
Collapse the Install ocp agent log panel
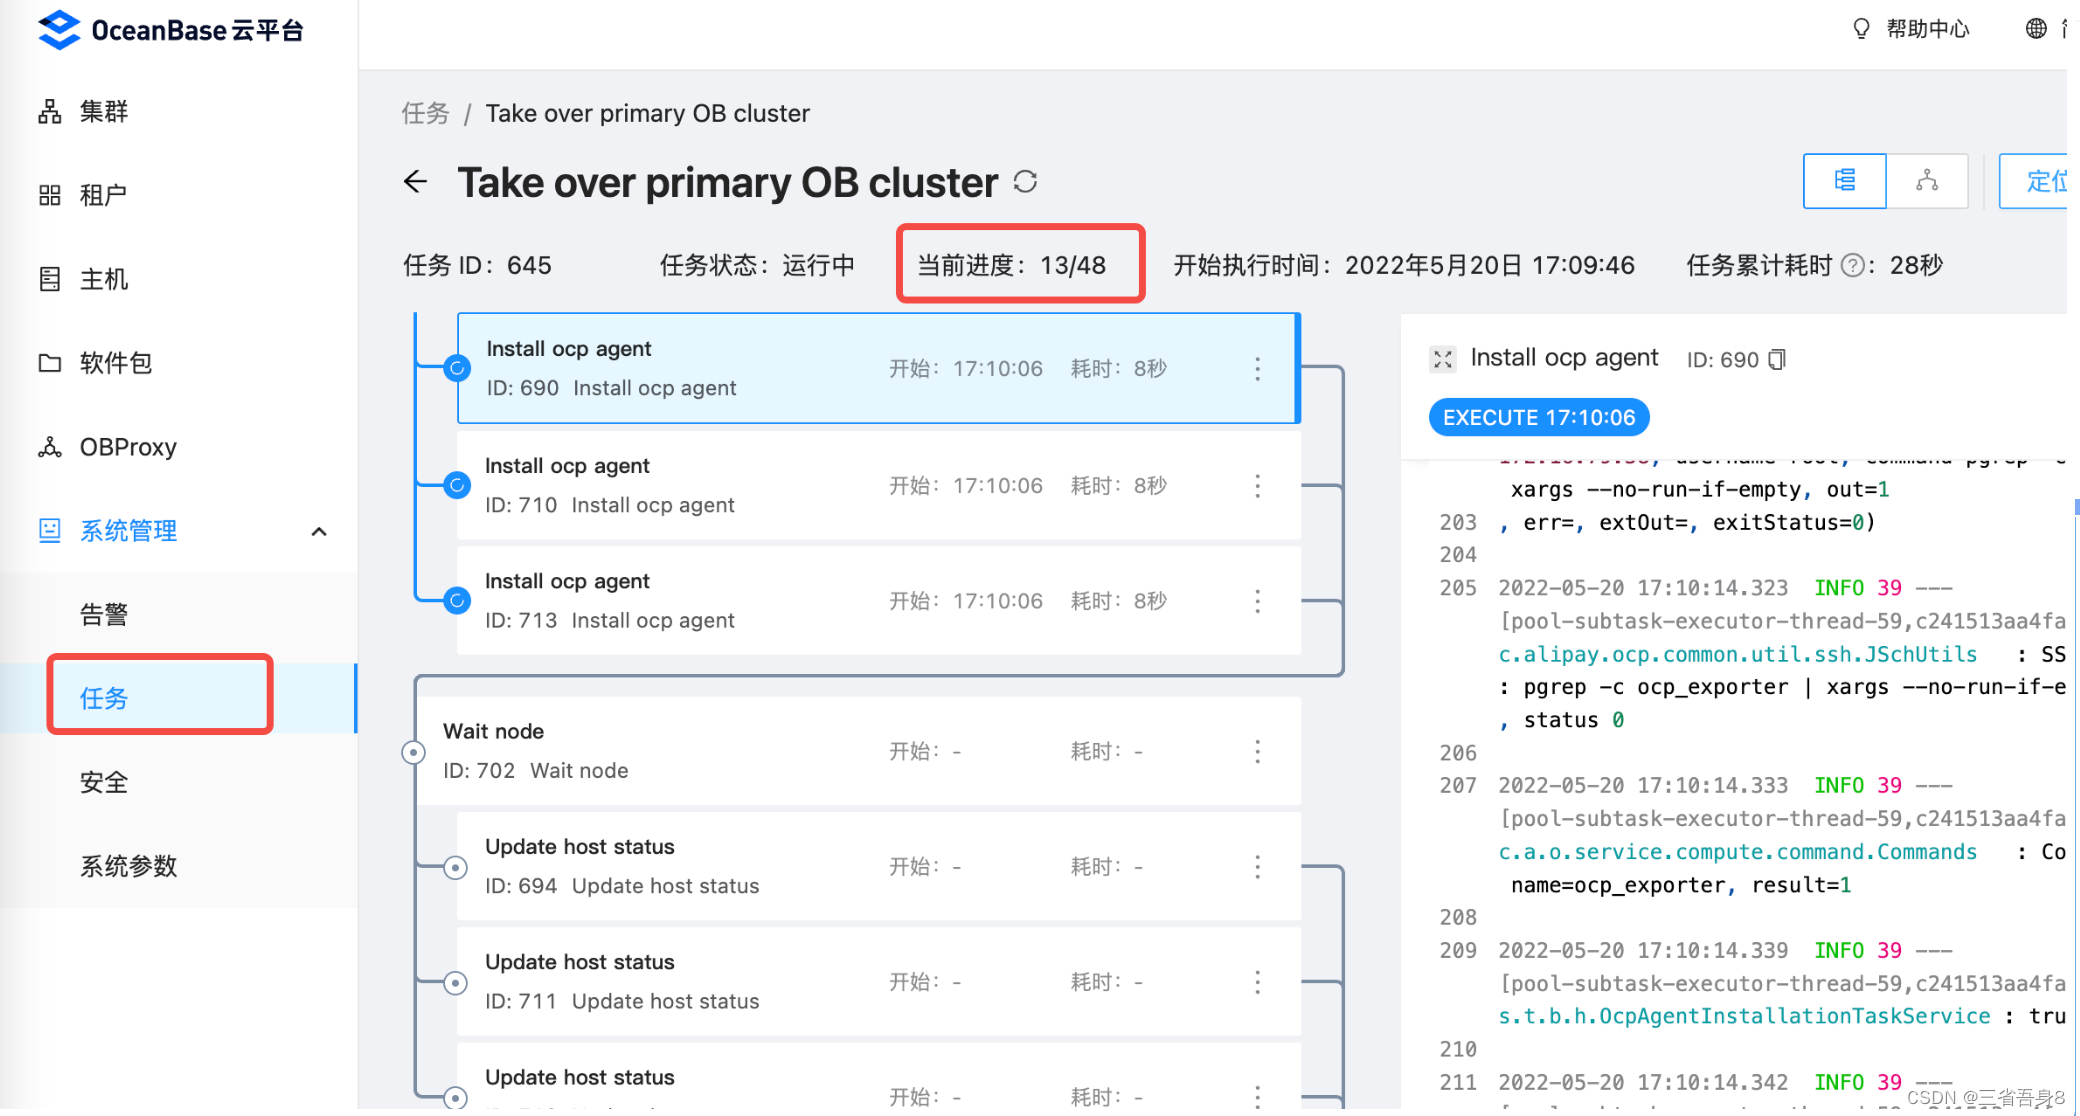1442,359
